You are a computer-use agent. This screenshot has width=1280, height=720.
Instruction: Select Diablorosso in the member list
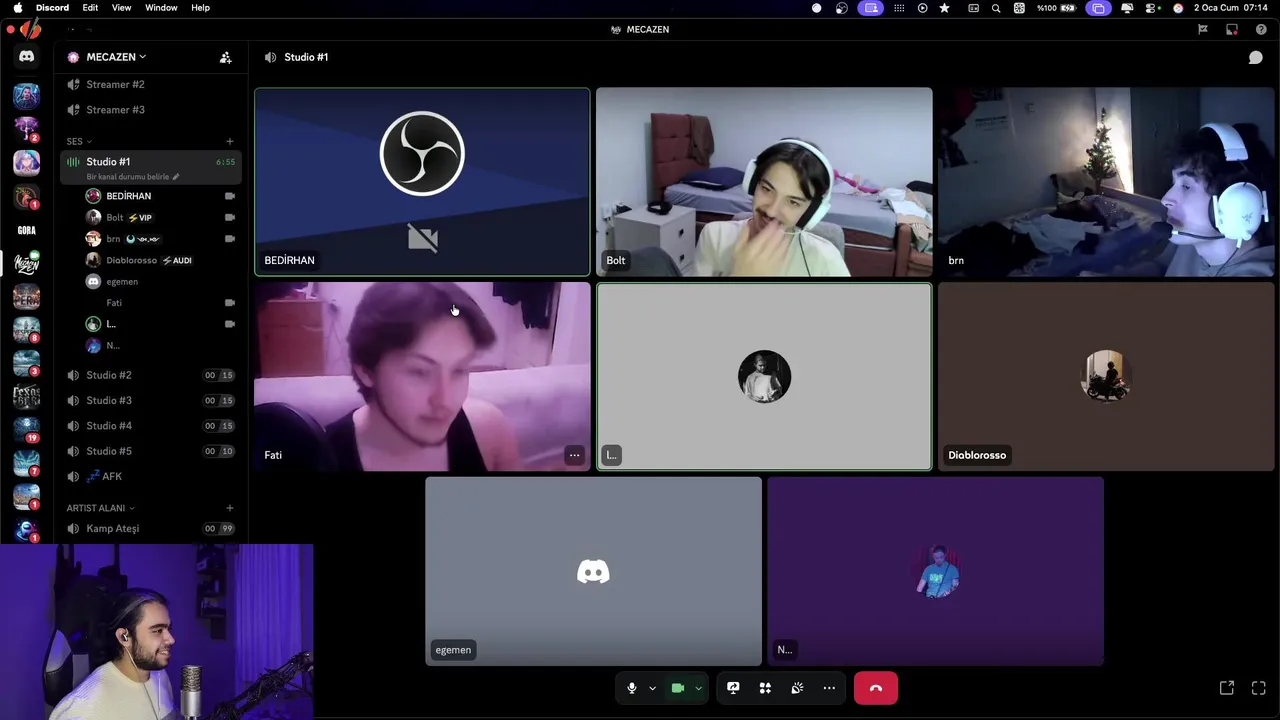point(161,260)
